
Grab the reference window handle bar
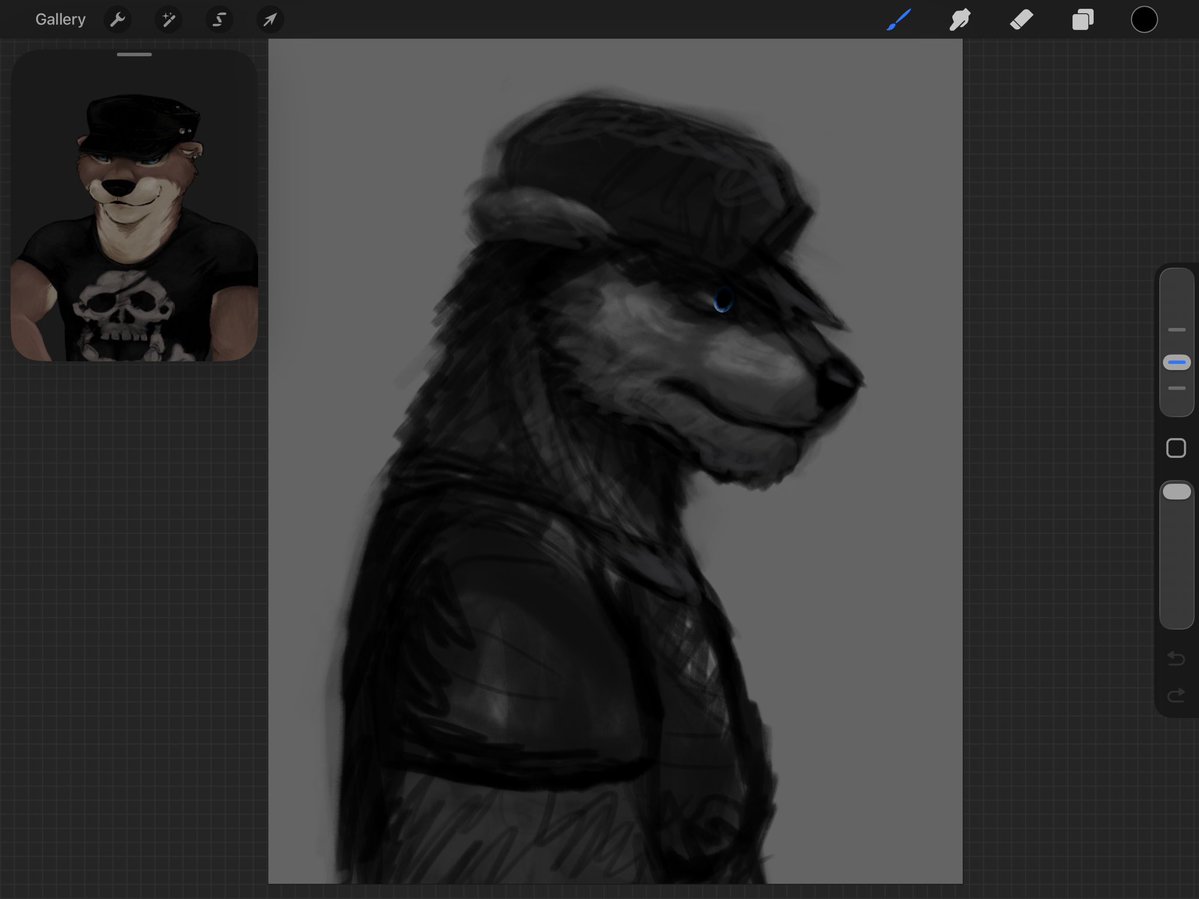135,54
